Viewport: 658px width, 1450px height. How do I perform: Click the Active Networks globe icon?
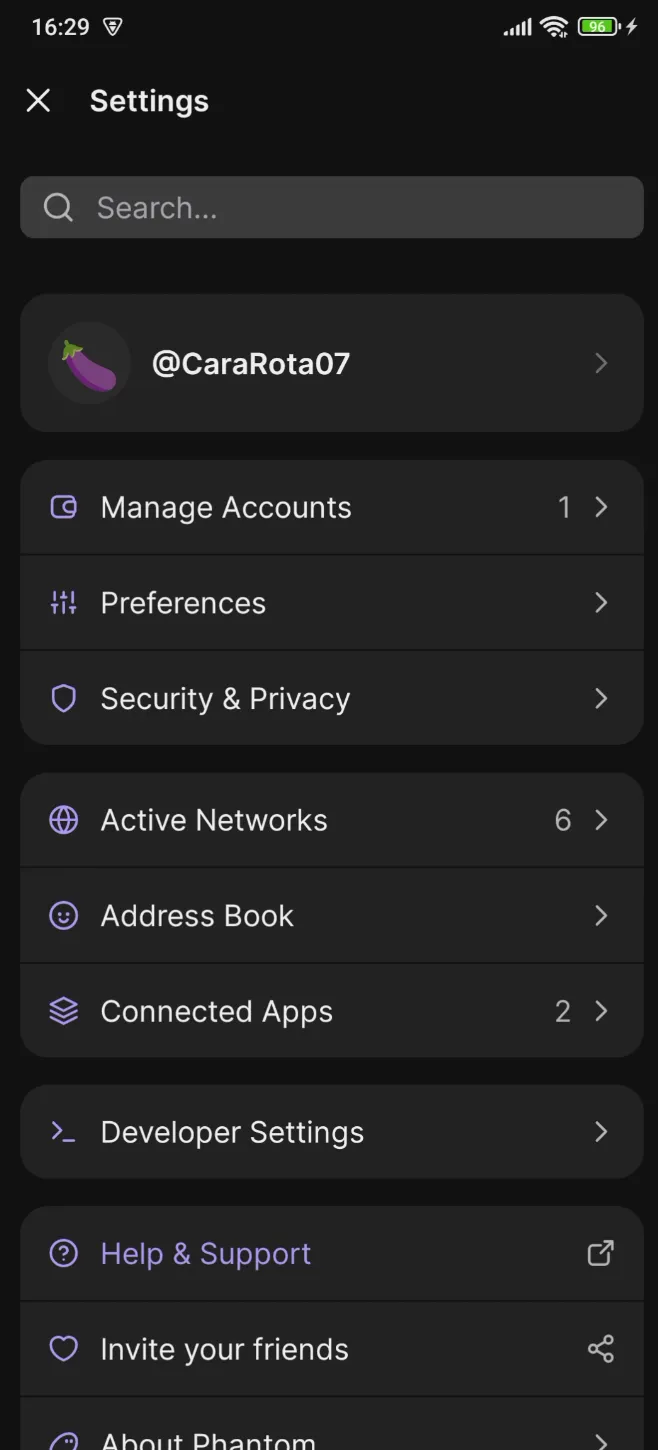pyautogui.click(x=63, y=819)
